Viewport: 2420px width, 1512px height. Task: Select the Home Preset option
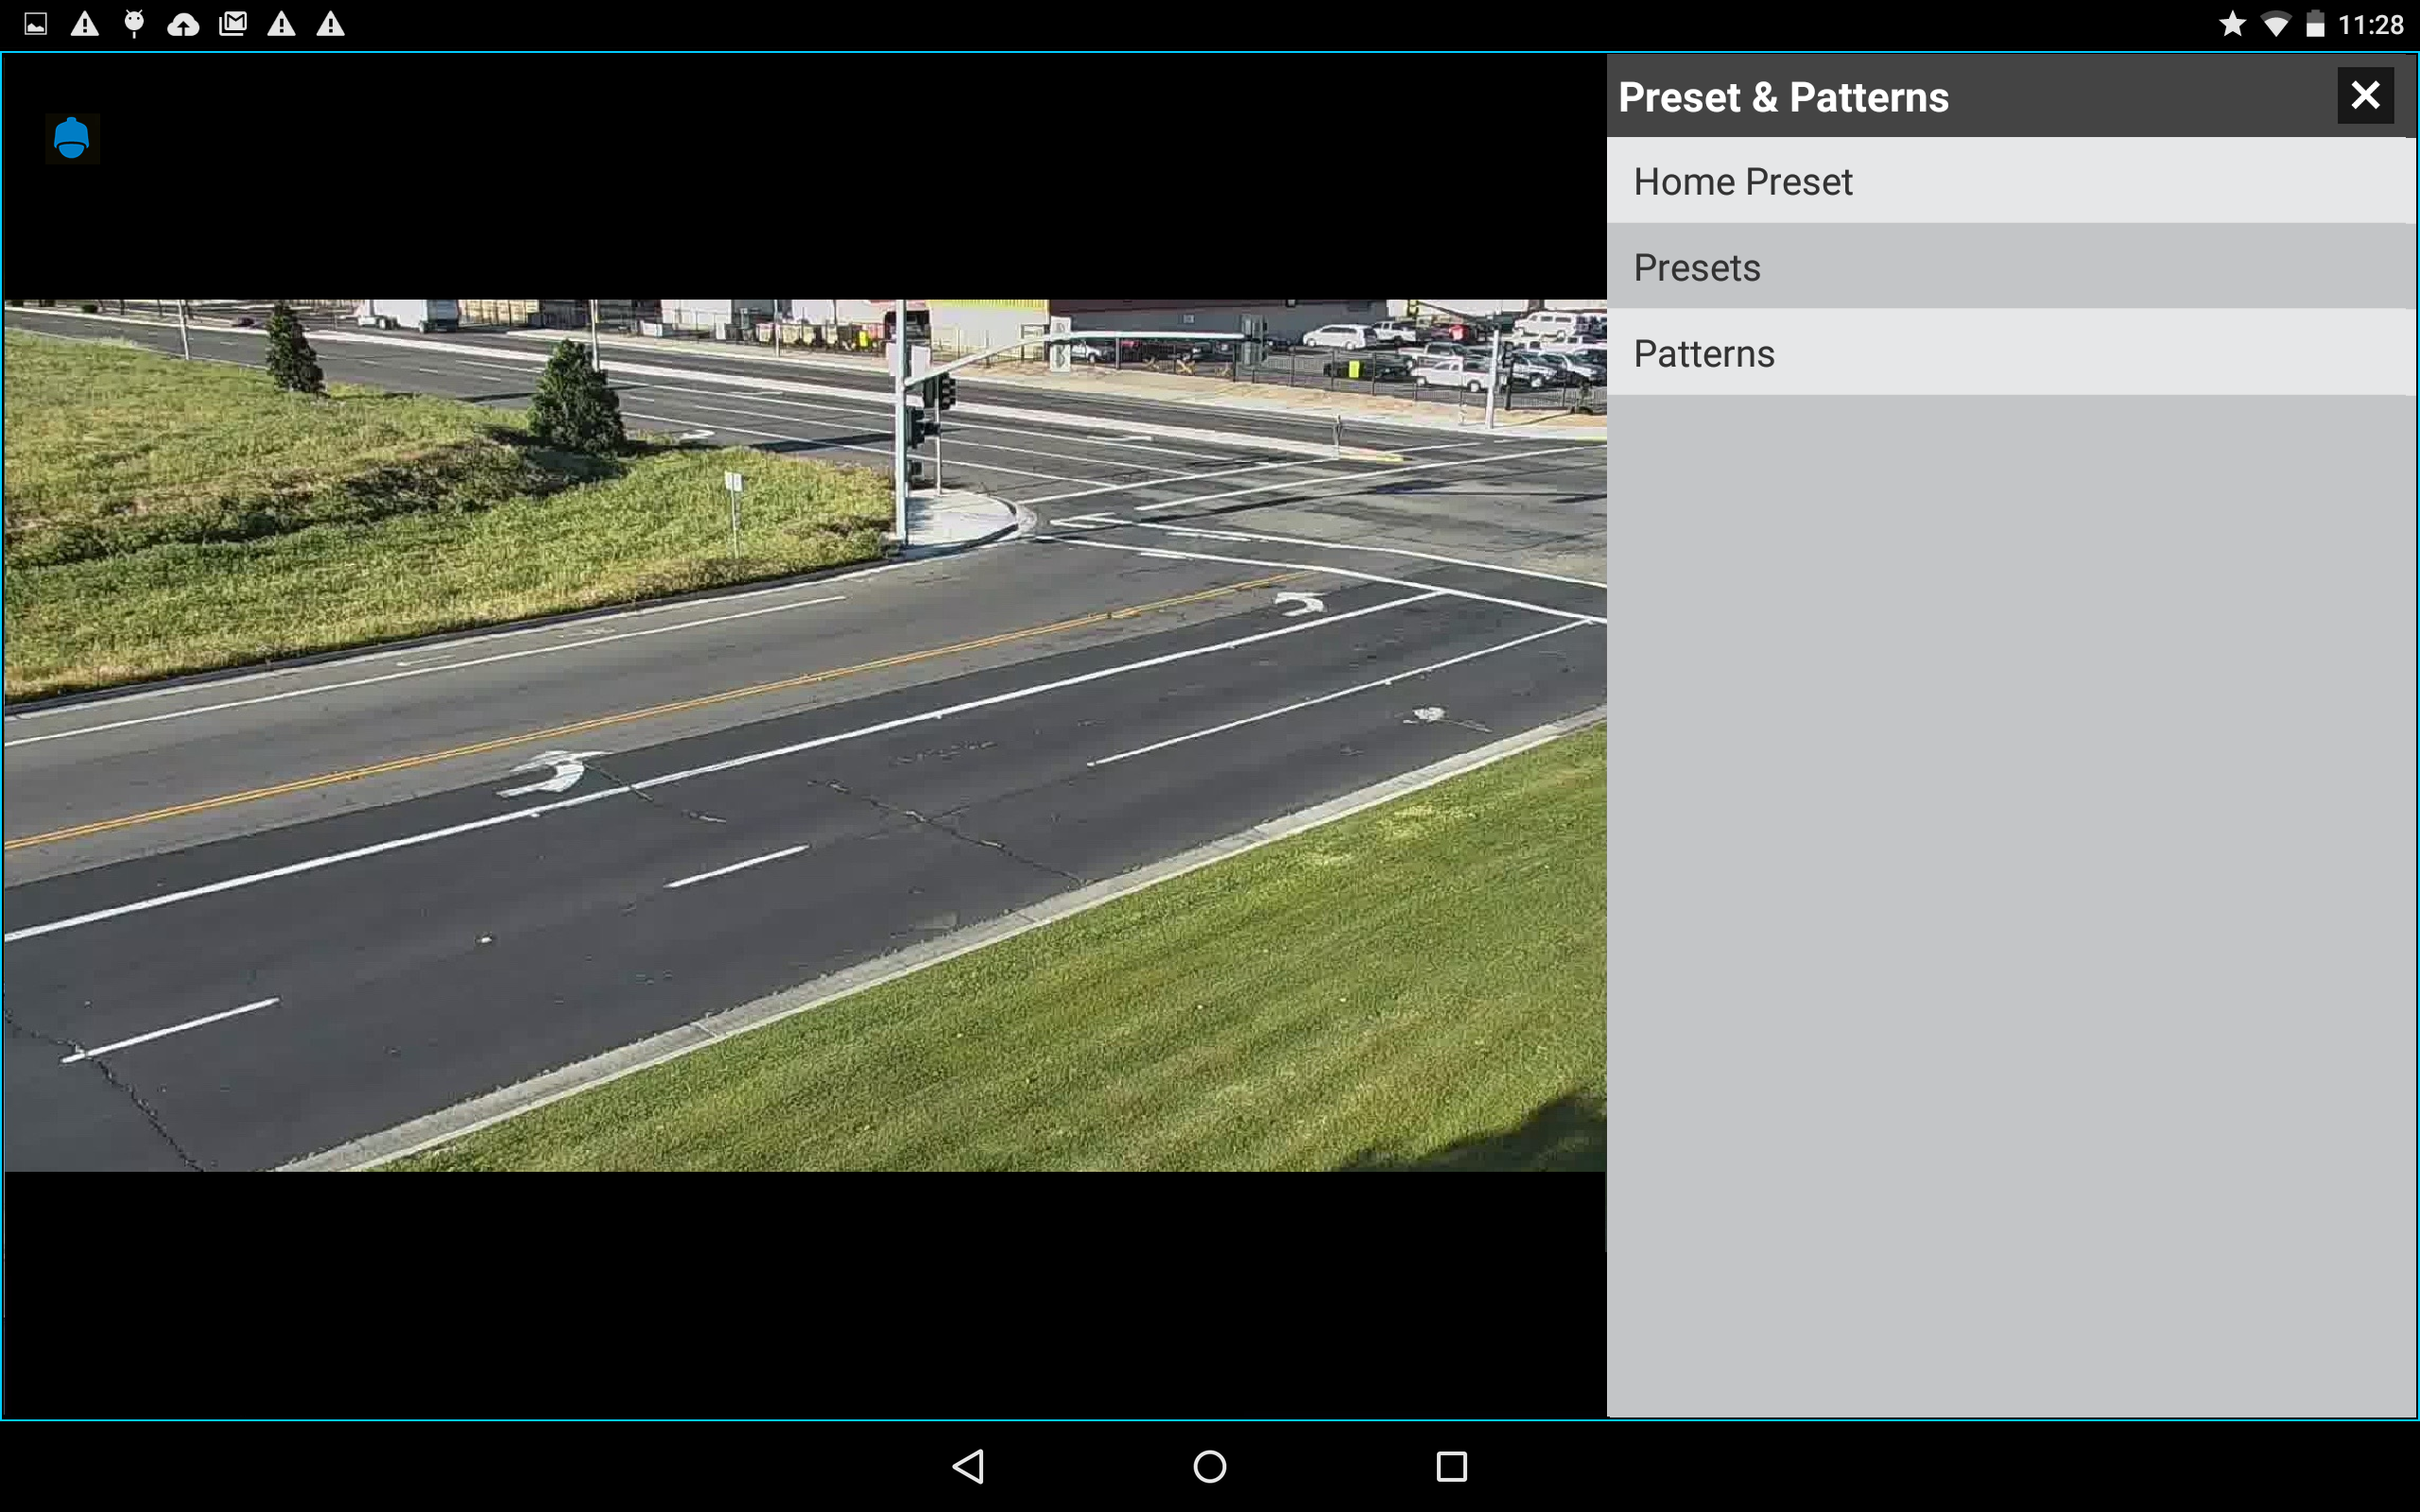point(2010,181)
